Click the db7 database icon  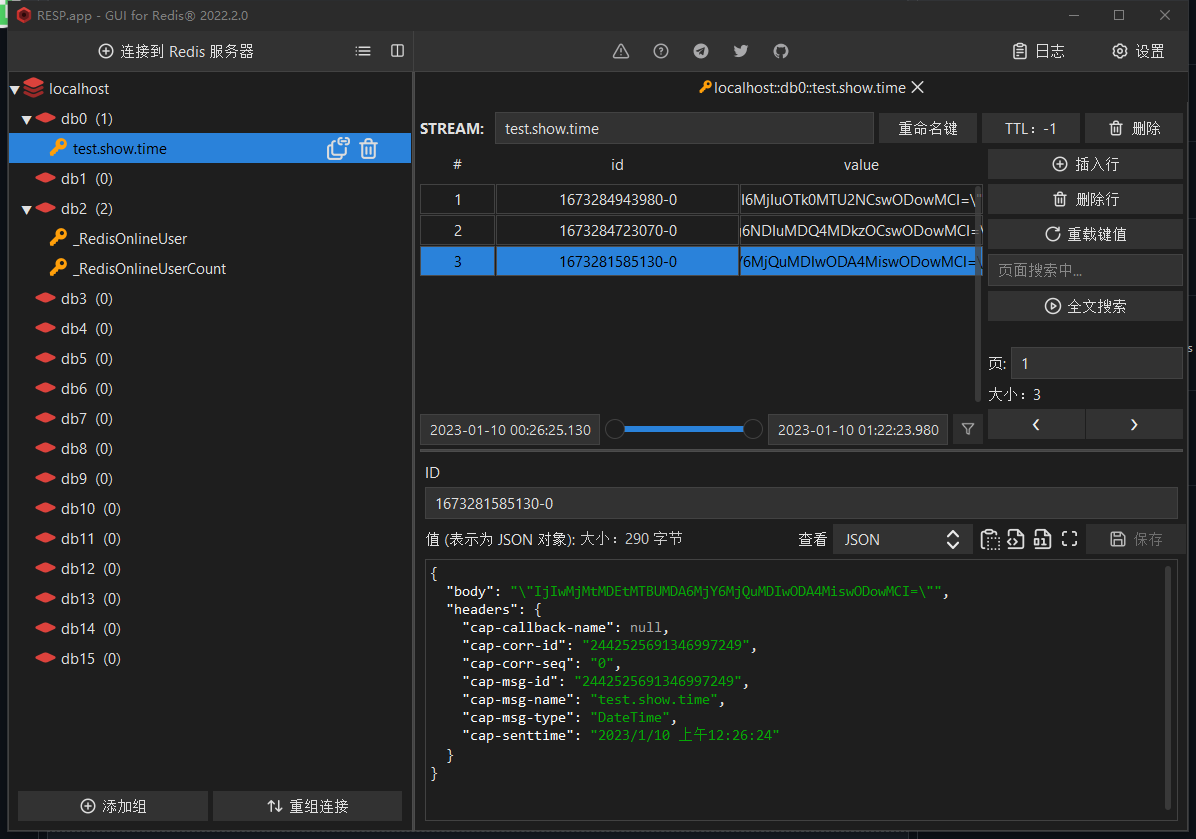46,418
